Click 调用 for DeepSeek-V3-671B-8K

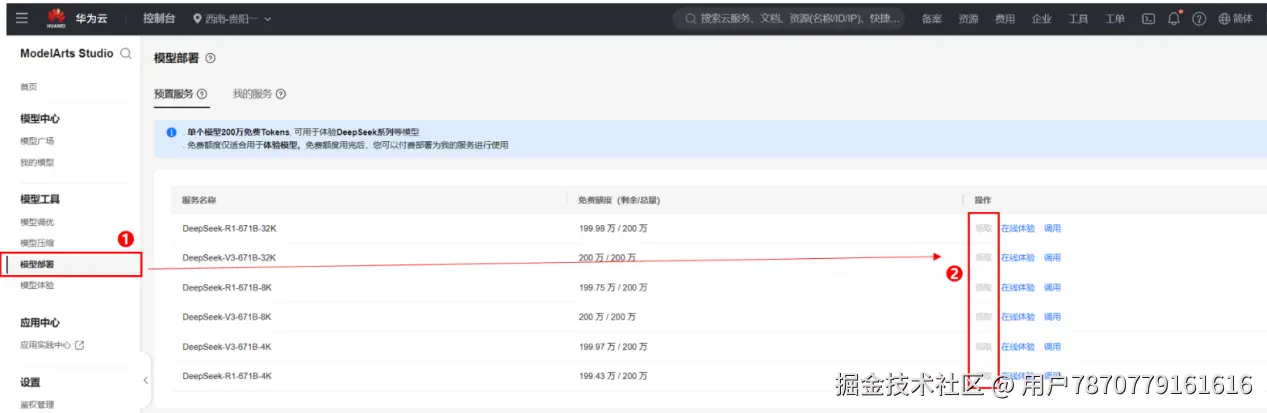[1052, 317]
